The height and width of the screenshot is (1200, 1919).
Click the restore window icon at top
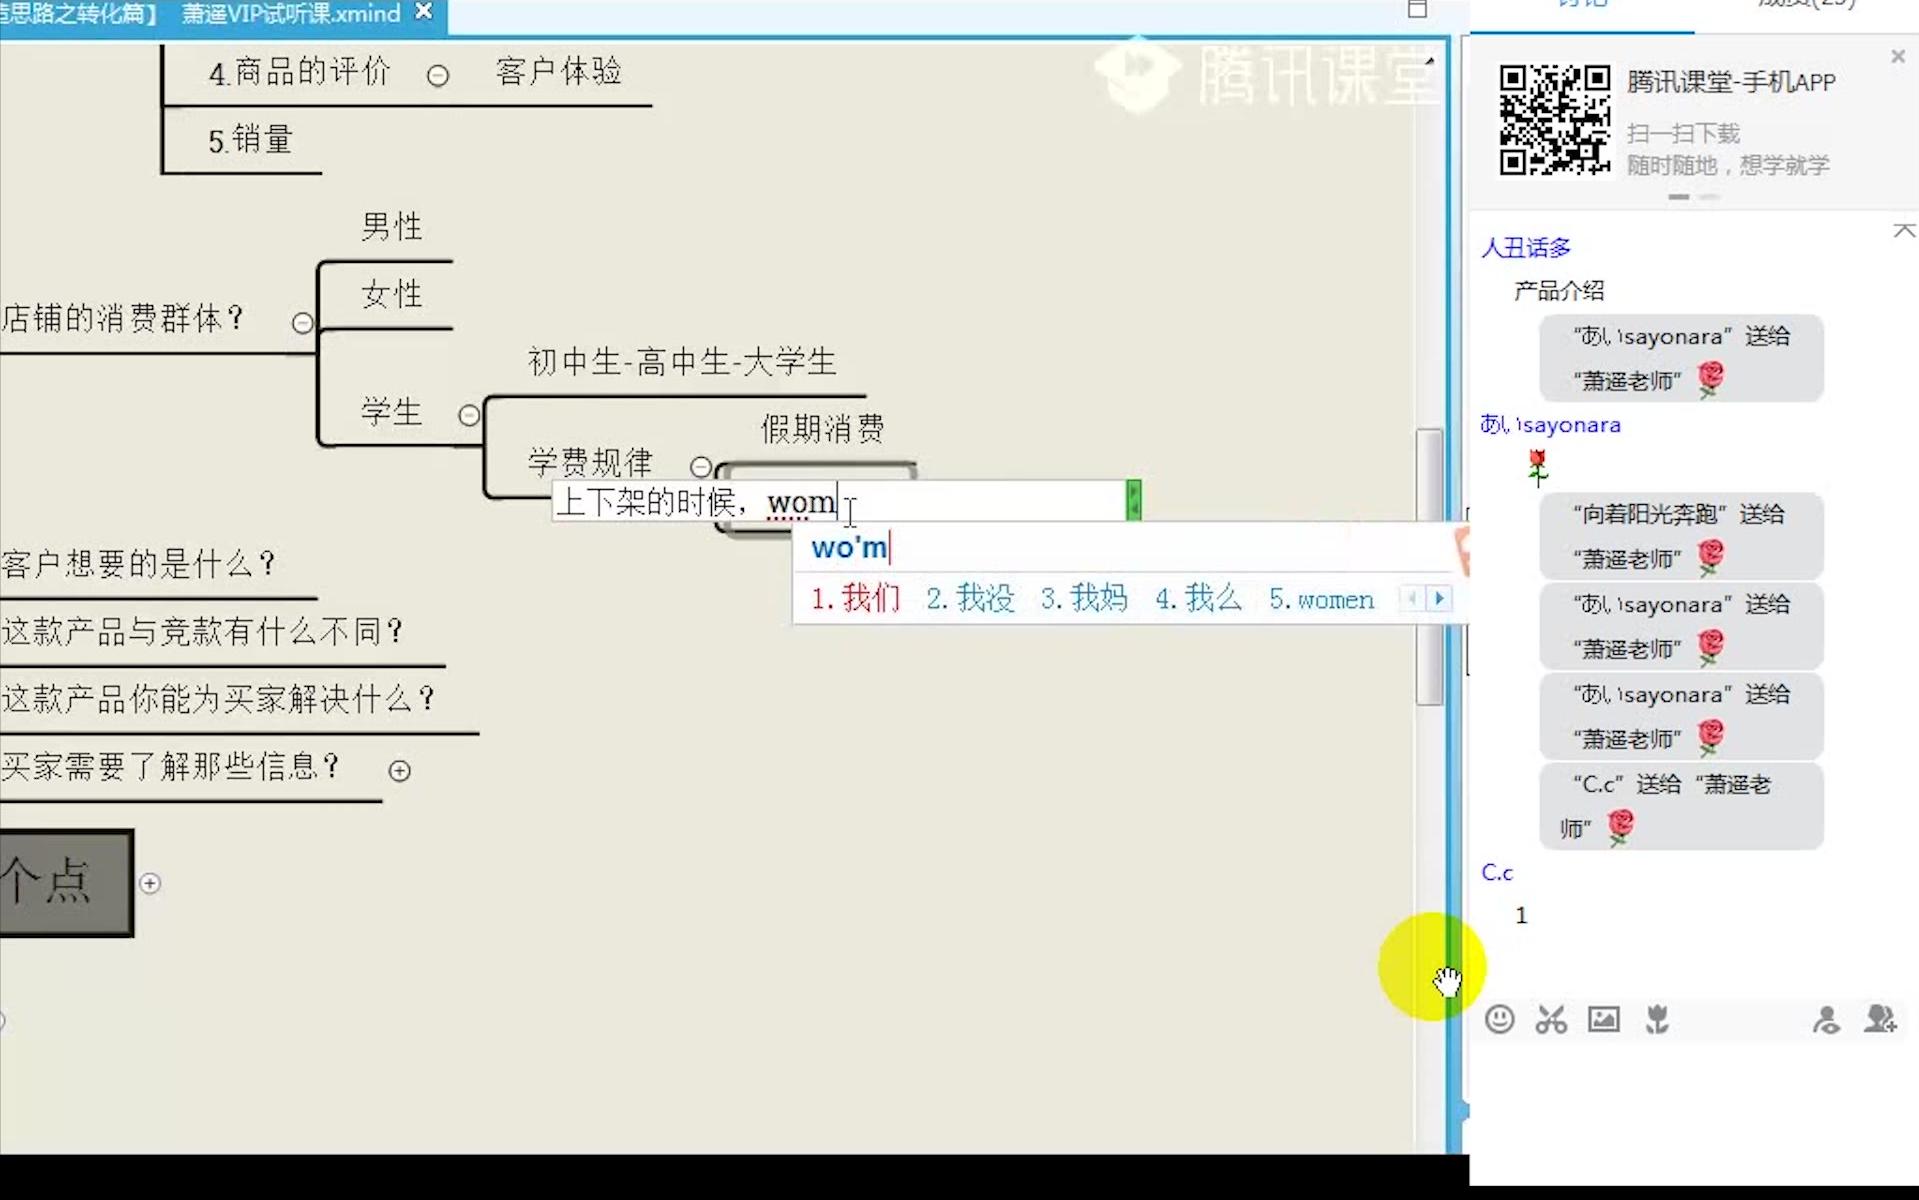(1417, 9)
